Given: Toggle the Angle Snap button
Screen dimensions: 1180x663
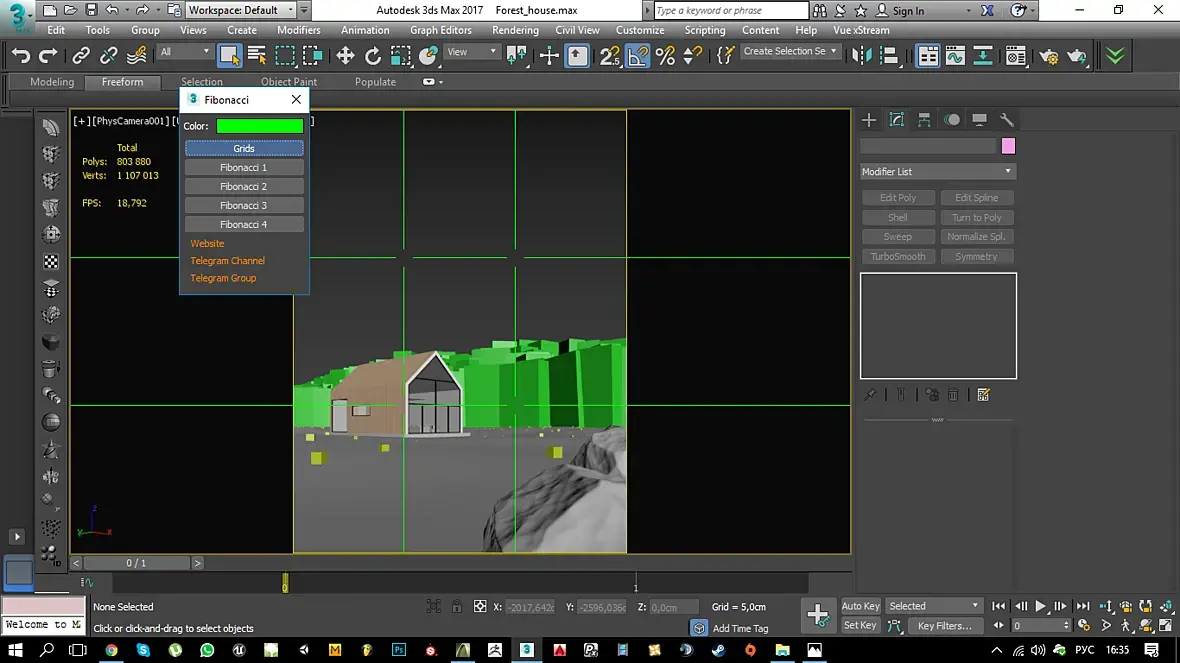Looking at the screenshot, I should click(x=638, y=56).
